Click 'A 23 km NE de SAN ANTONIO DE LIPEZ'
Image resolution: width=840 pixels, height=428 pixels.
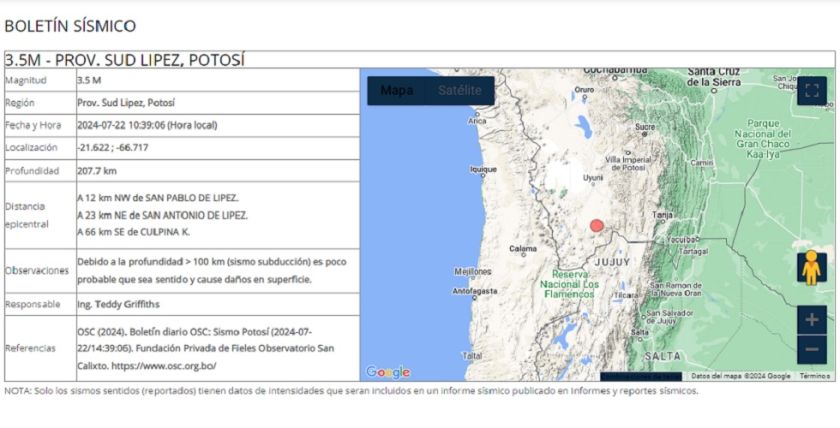pos(162,215)
